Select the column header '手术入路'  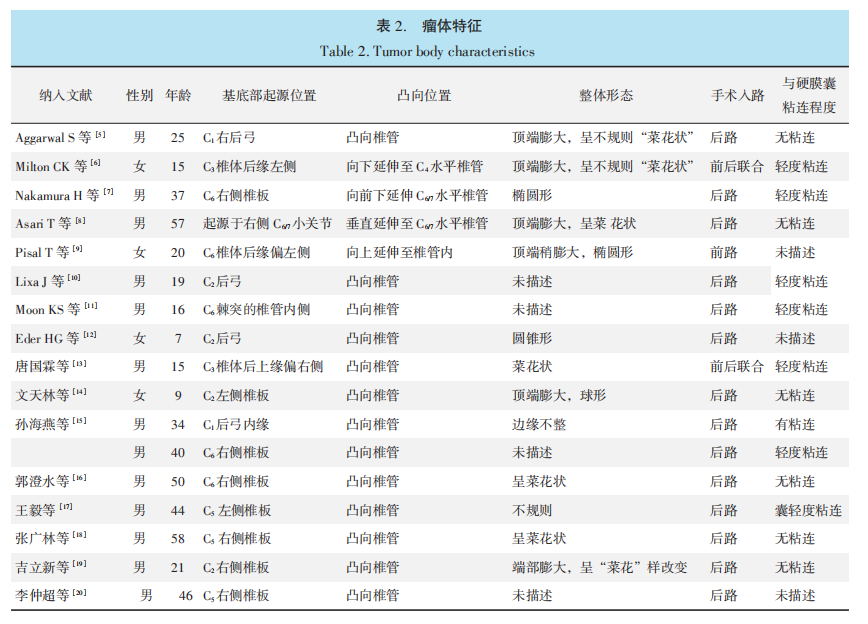(737, 95)
